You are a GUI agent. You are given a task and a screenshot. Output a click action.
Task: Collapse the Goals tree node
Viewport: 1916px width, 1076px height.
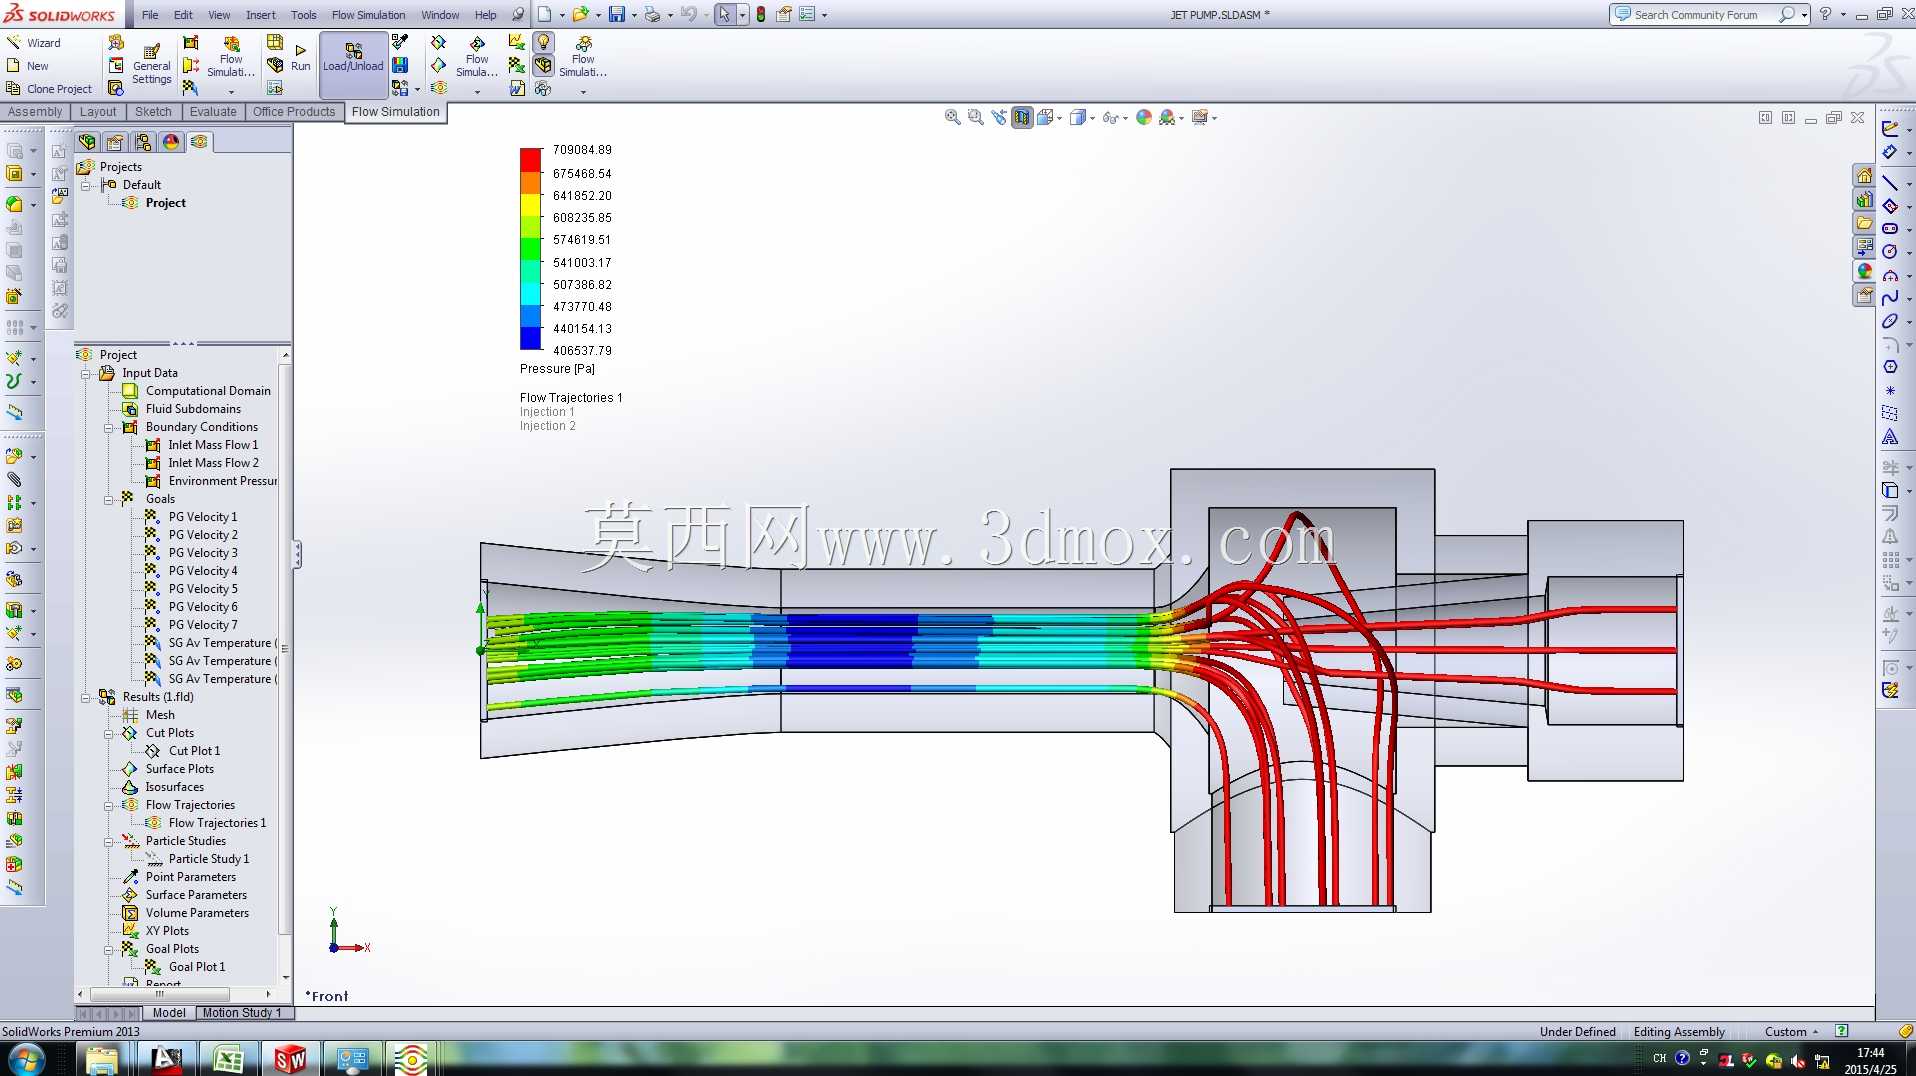pos(108,500)
